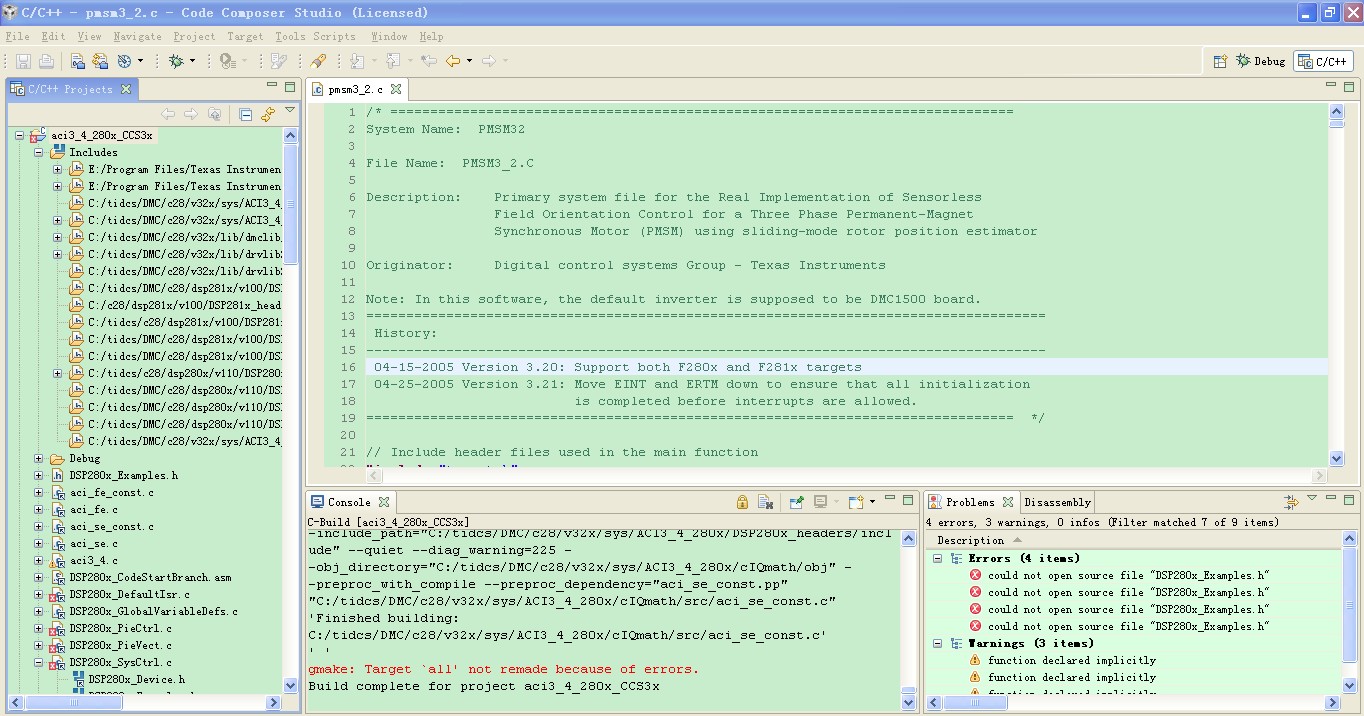Click the rebuild project toolbar icon
The image size is (1364, 716).
[x=100, y=61]
